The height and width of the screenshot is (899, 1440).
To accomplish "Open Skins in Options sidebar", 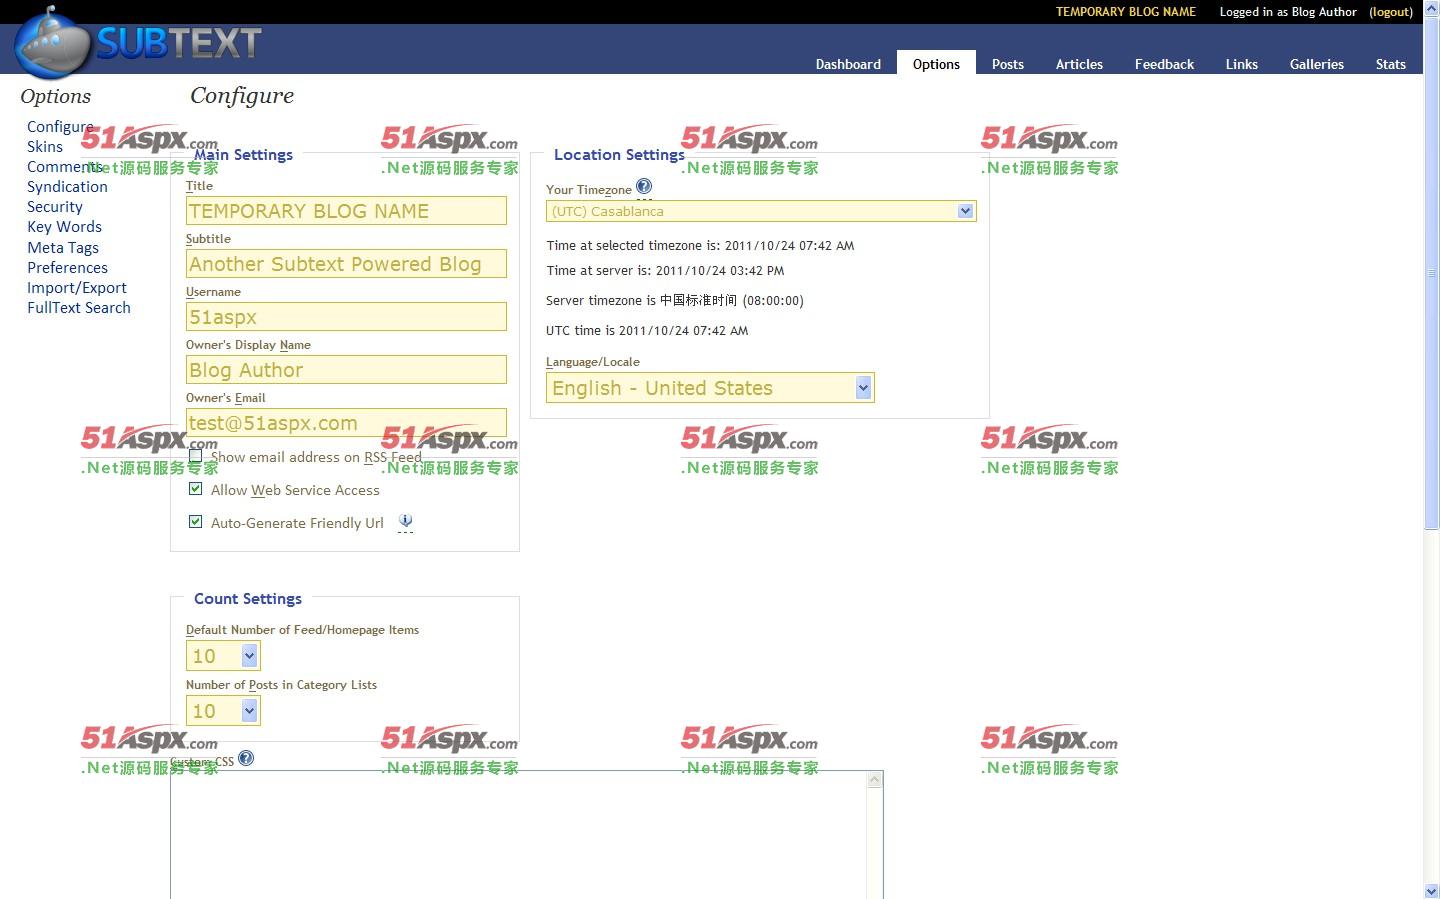I will tap(45, 147).
